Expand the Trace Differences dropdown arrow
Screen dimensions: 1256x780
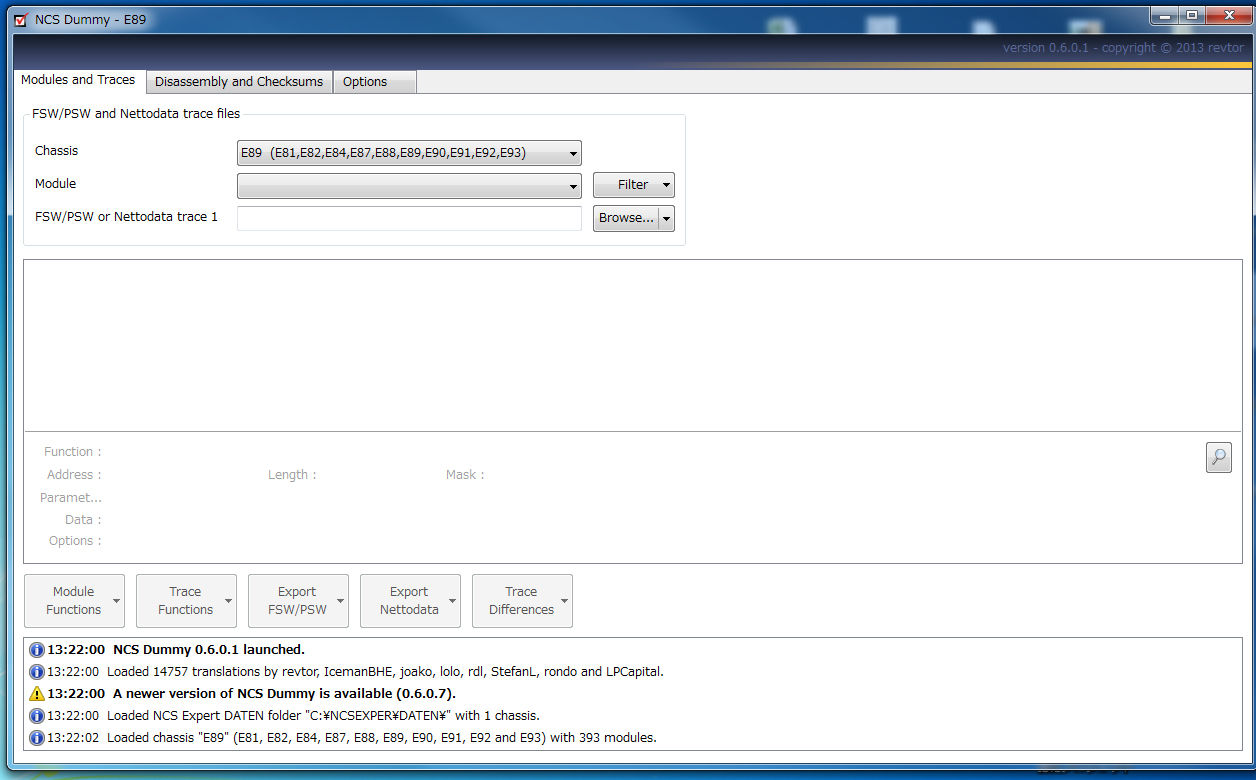tap(565, 601)
